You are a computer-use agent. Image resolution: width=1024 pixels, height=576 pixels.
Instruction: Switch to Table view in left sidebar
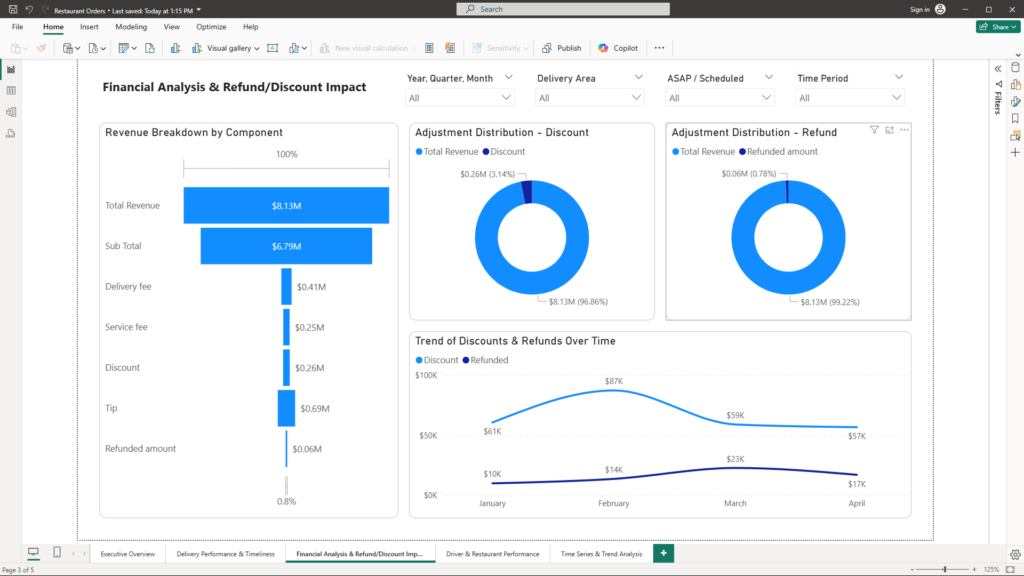point(11,91)
